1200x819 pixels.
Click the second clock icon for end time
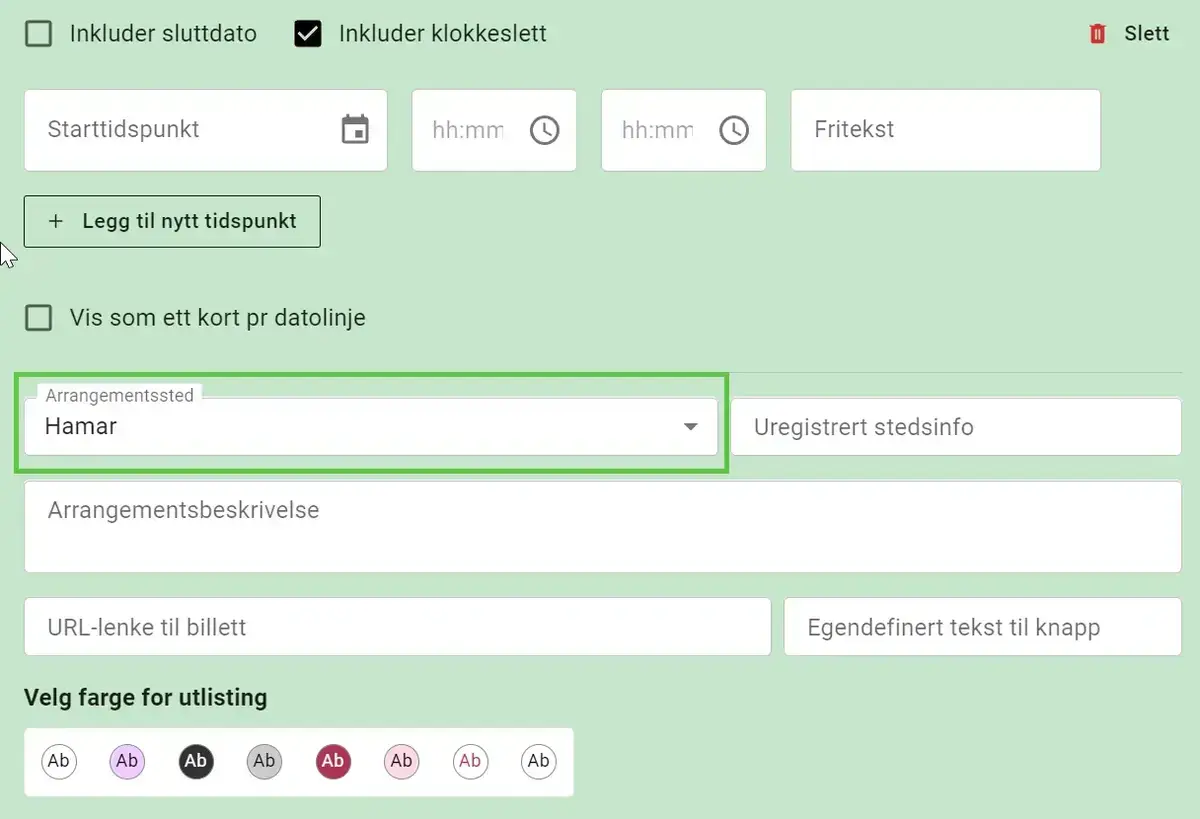click(734, 130)
